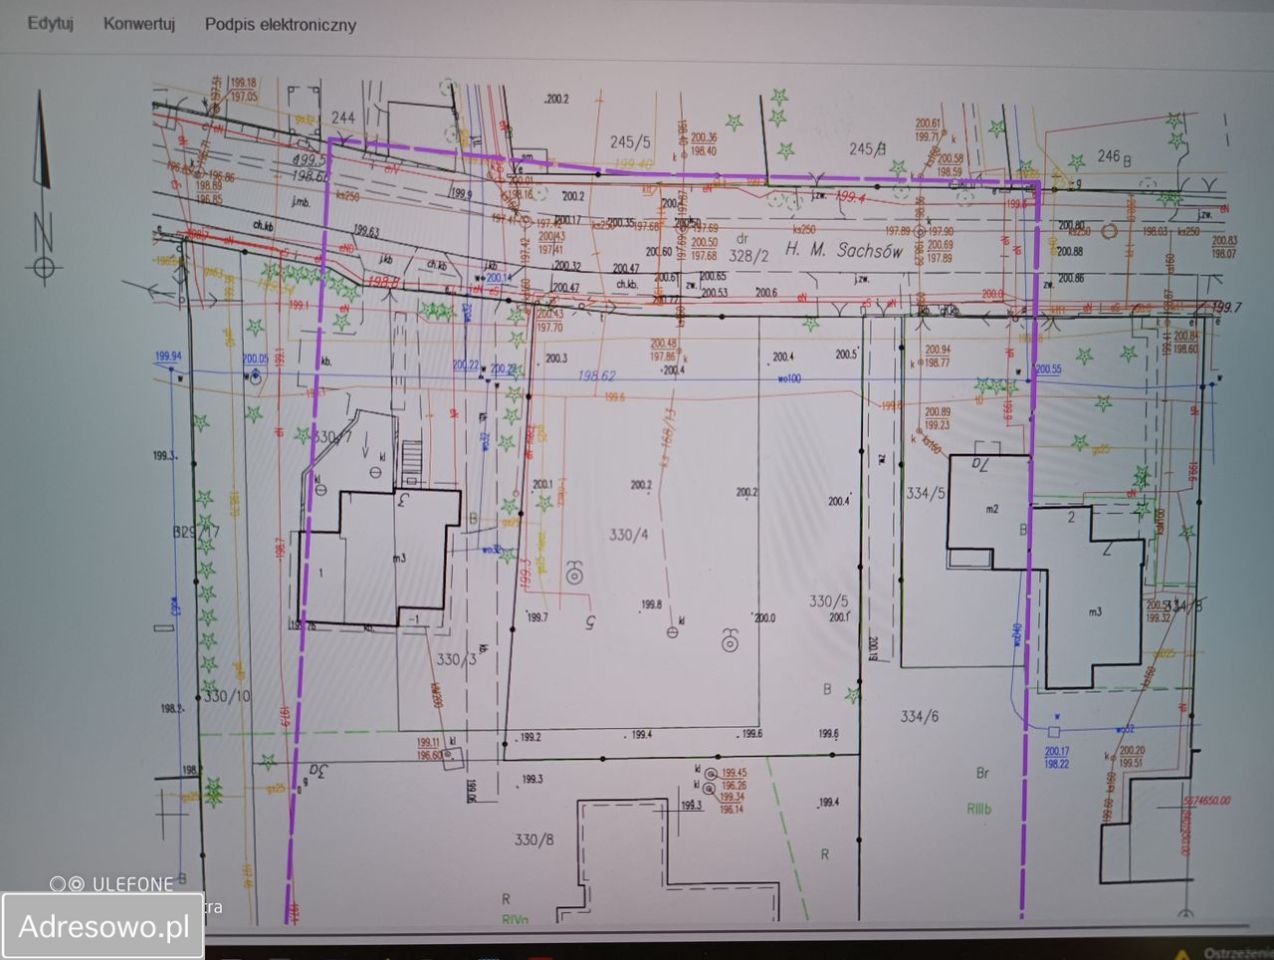Click land class label RIIIb
The image size is (1274, 960).
(978, 810)
